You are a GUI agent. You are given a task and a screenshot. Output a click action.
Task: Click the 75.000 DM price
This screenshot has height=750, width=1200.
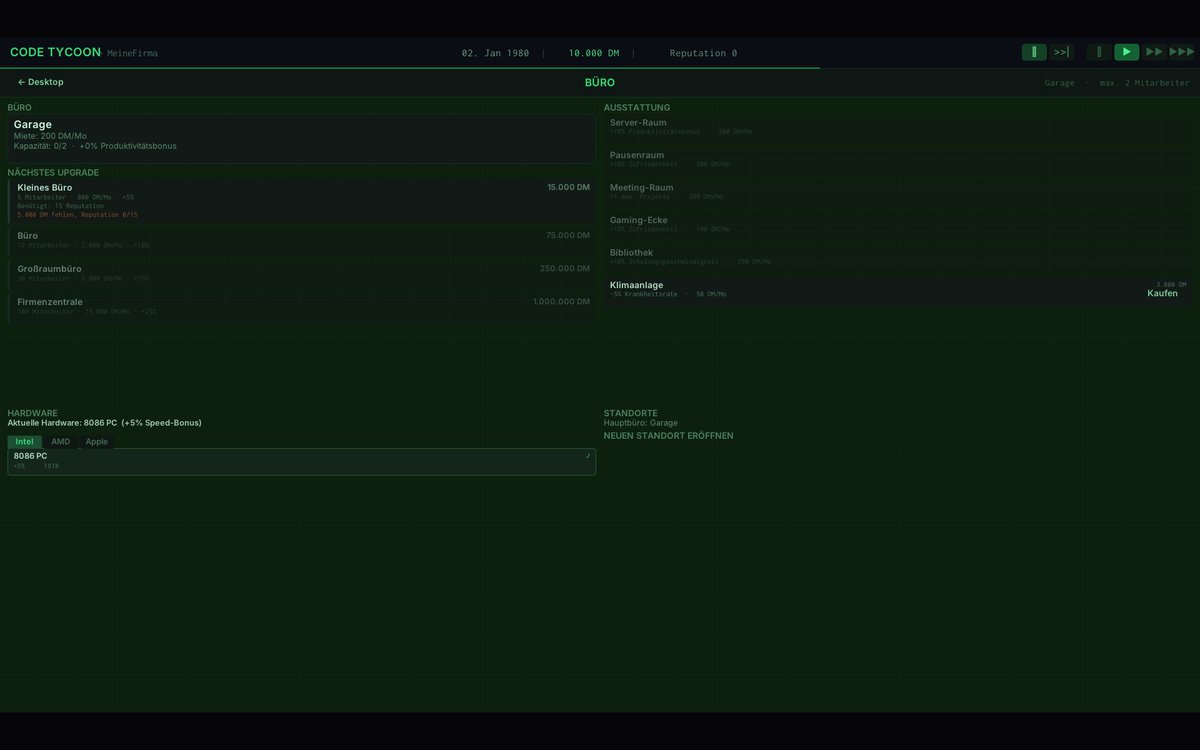[x=568, y=235]
